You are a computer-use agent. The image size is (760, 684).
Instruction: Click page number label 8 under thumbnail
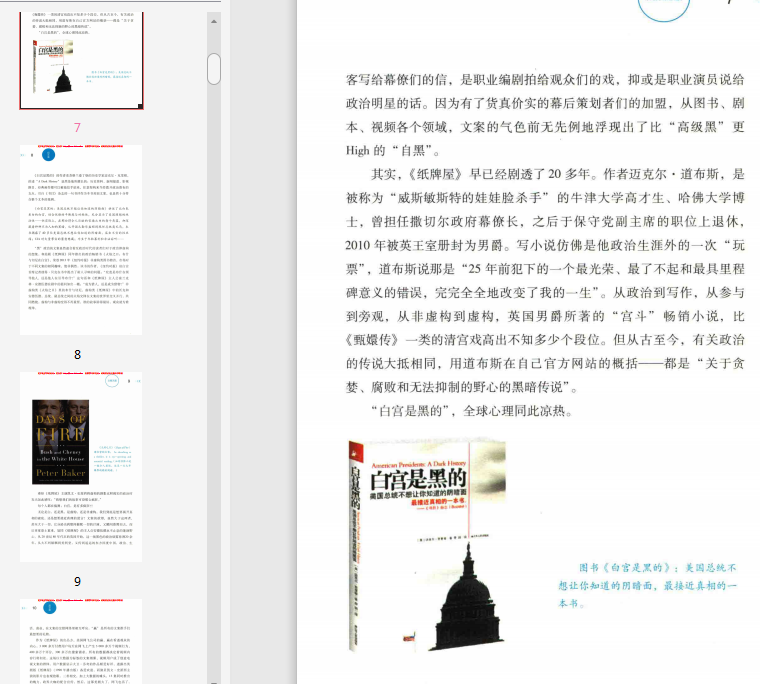pyautogui.click(x=77, y=355)
